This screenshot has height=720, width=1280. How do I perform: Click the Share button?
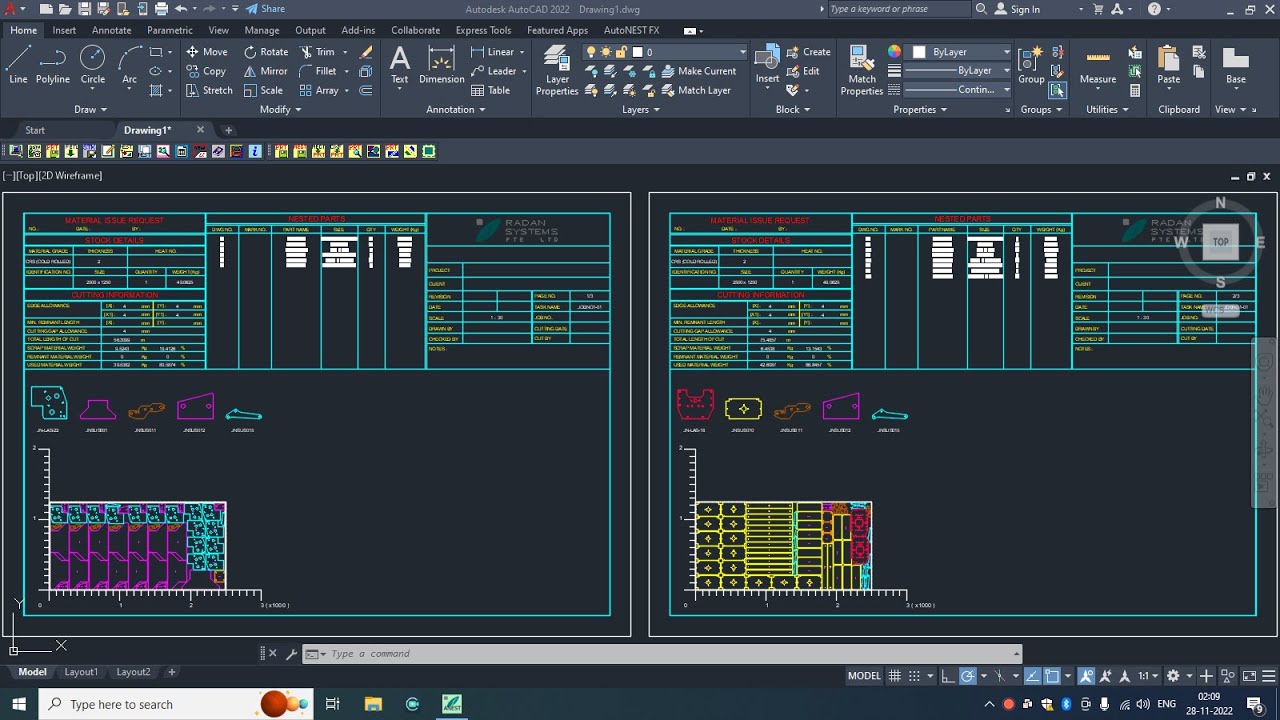coord(265,9)
